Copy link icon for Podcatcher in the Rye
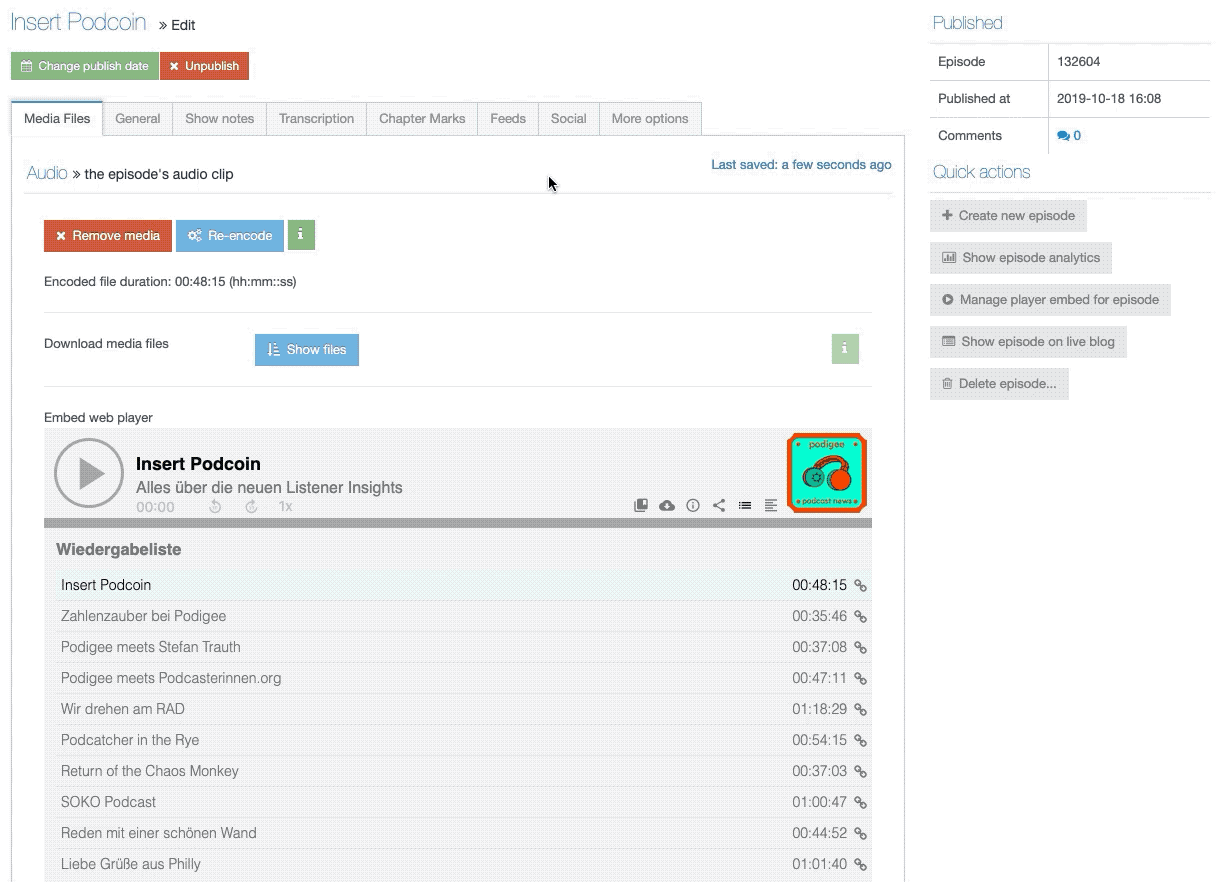1223x882 pixels. [x=860, y=741]
